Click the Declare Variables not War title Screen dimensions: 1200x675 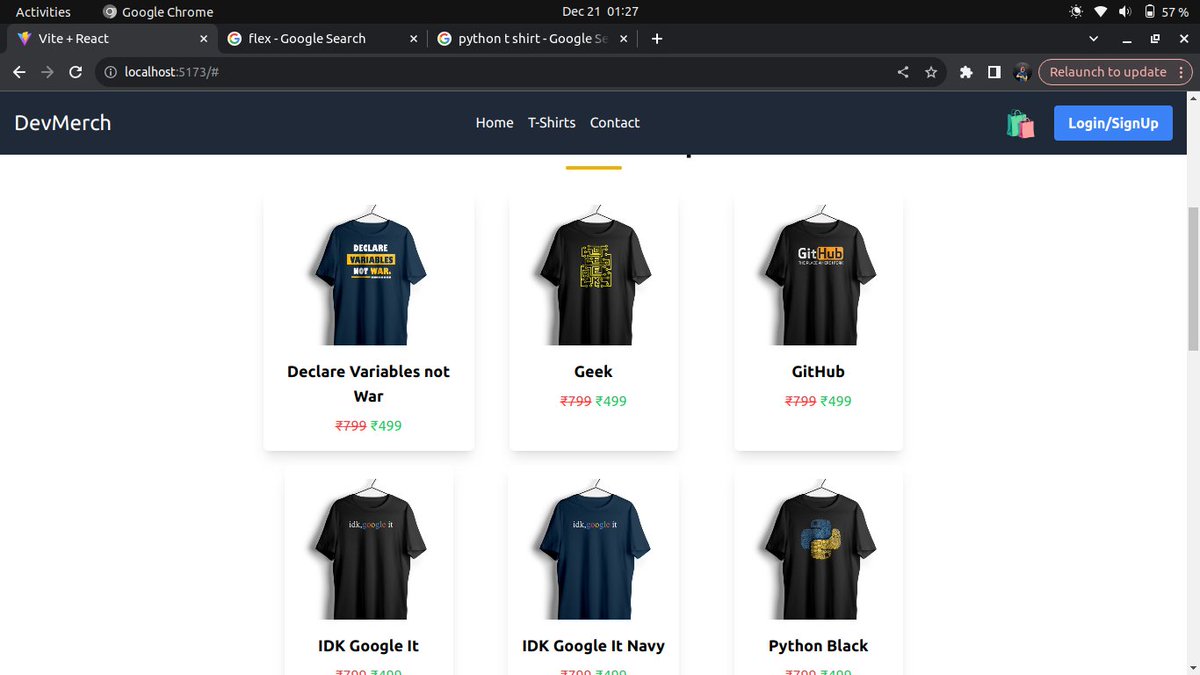pos(369,384)
